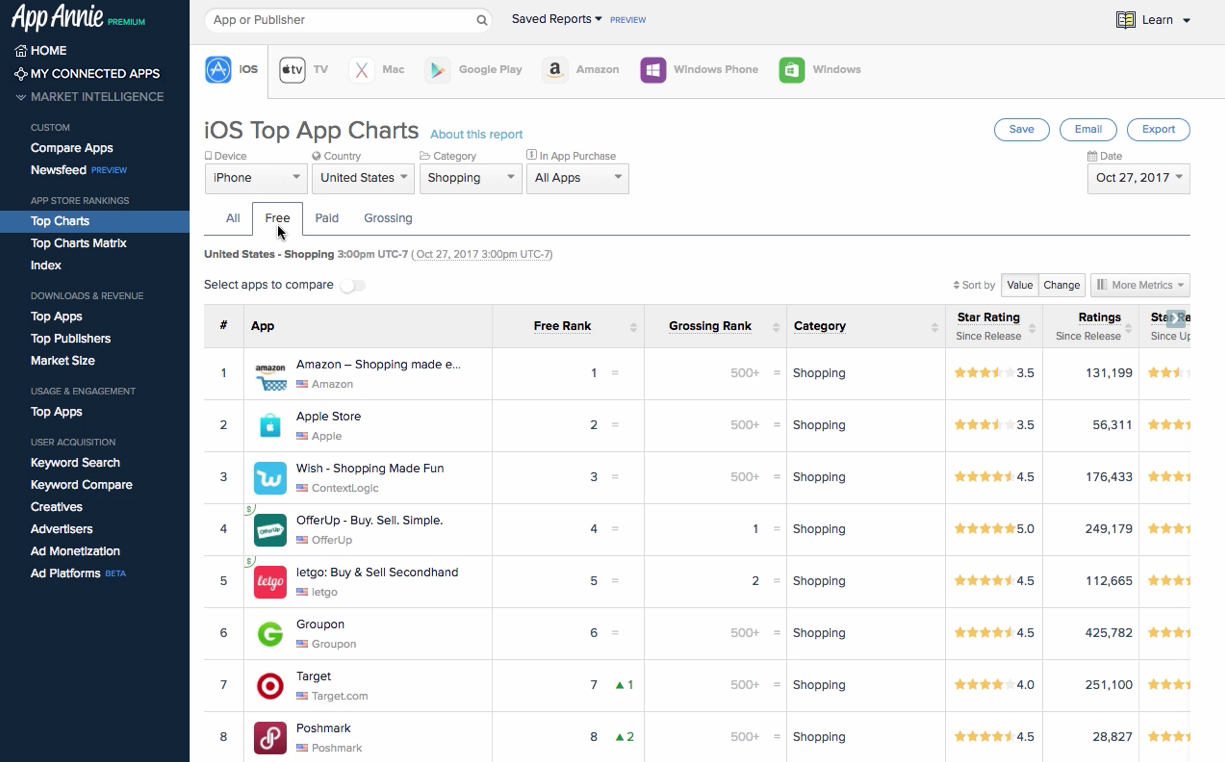
Task: Open the Device iPhone dropdown
Action: coord(256,178)
